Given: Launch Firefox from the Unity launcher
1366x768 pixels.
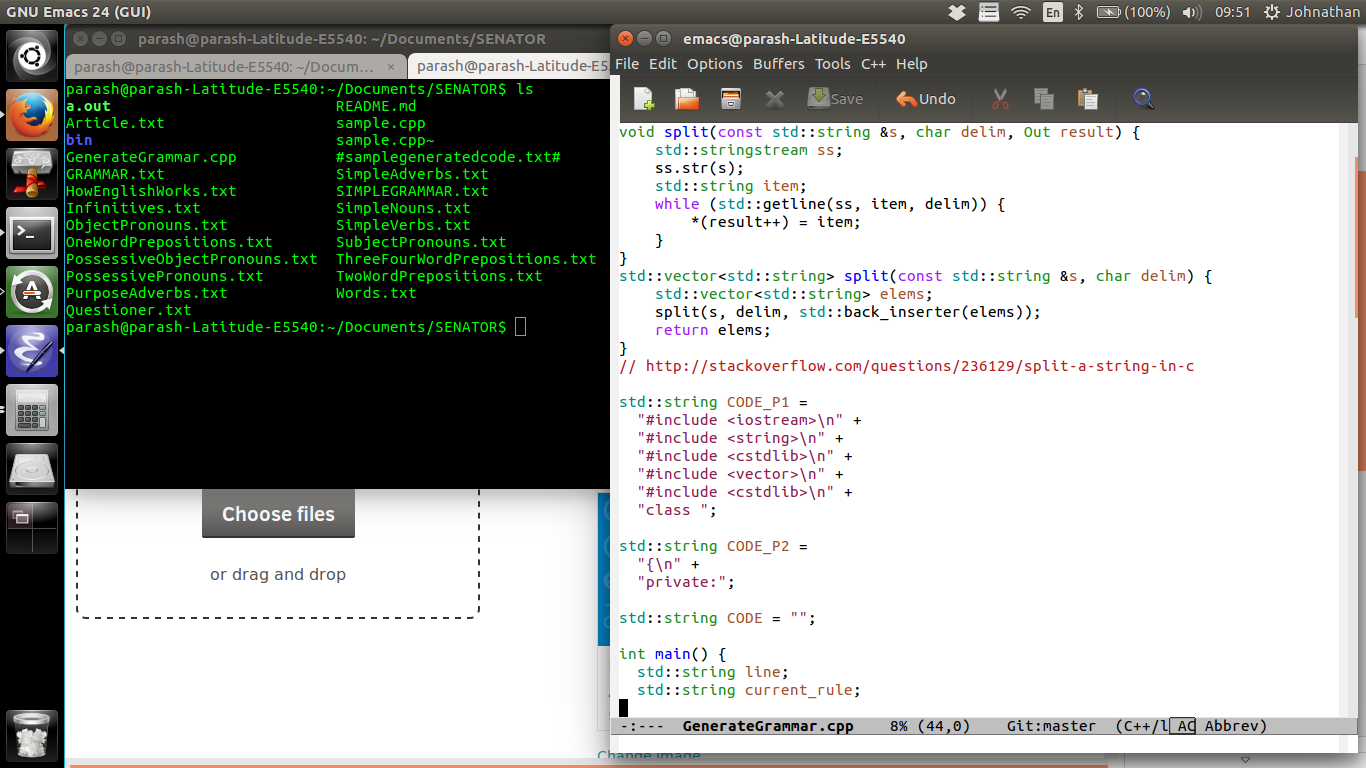Looking at the screenshot, I should pyautogui.click(x=32, y=115).
